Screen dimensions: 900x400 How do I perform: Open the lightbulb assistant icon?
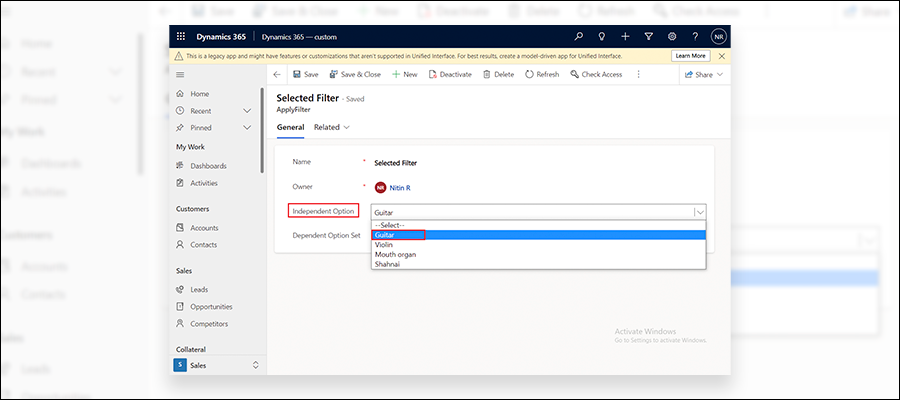click(x=602, y=37)
